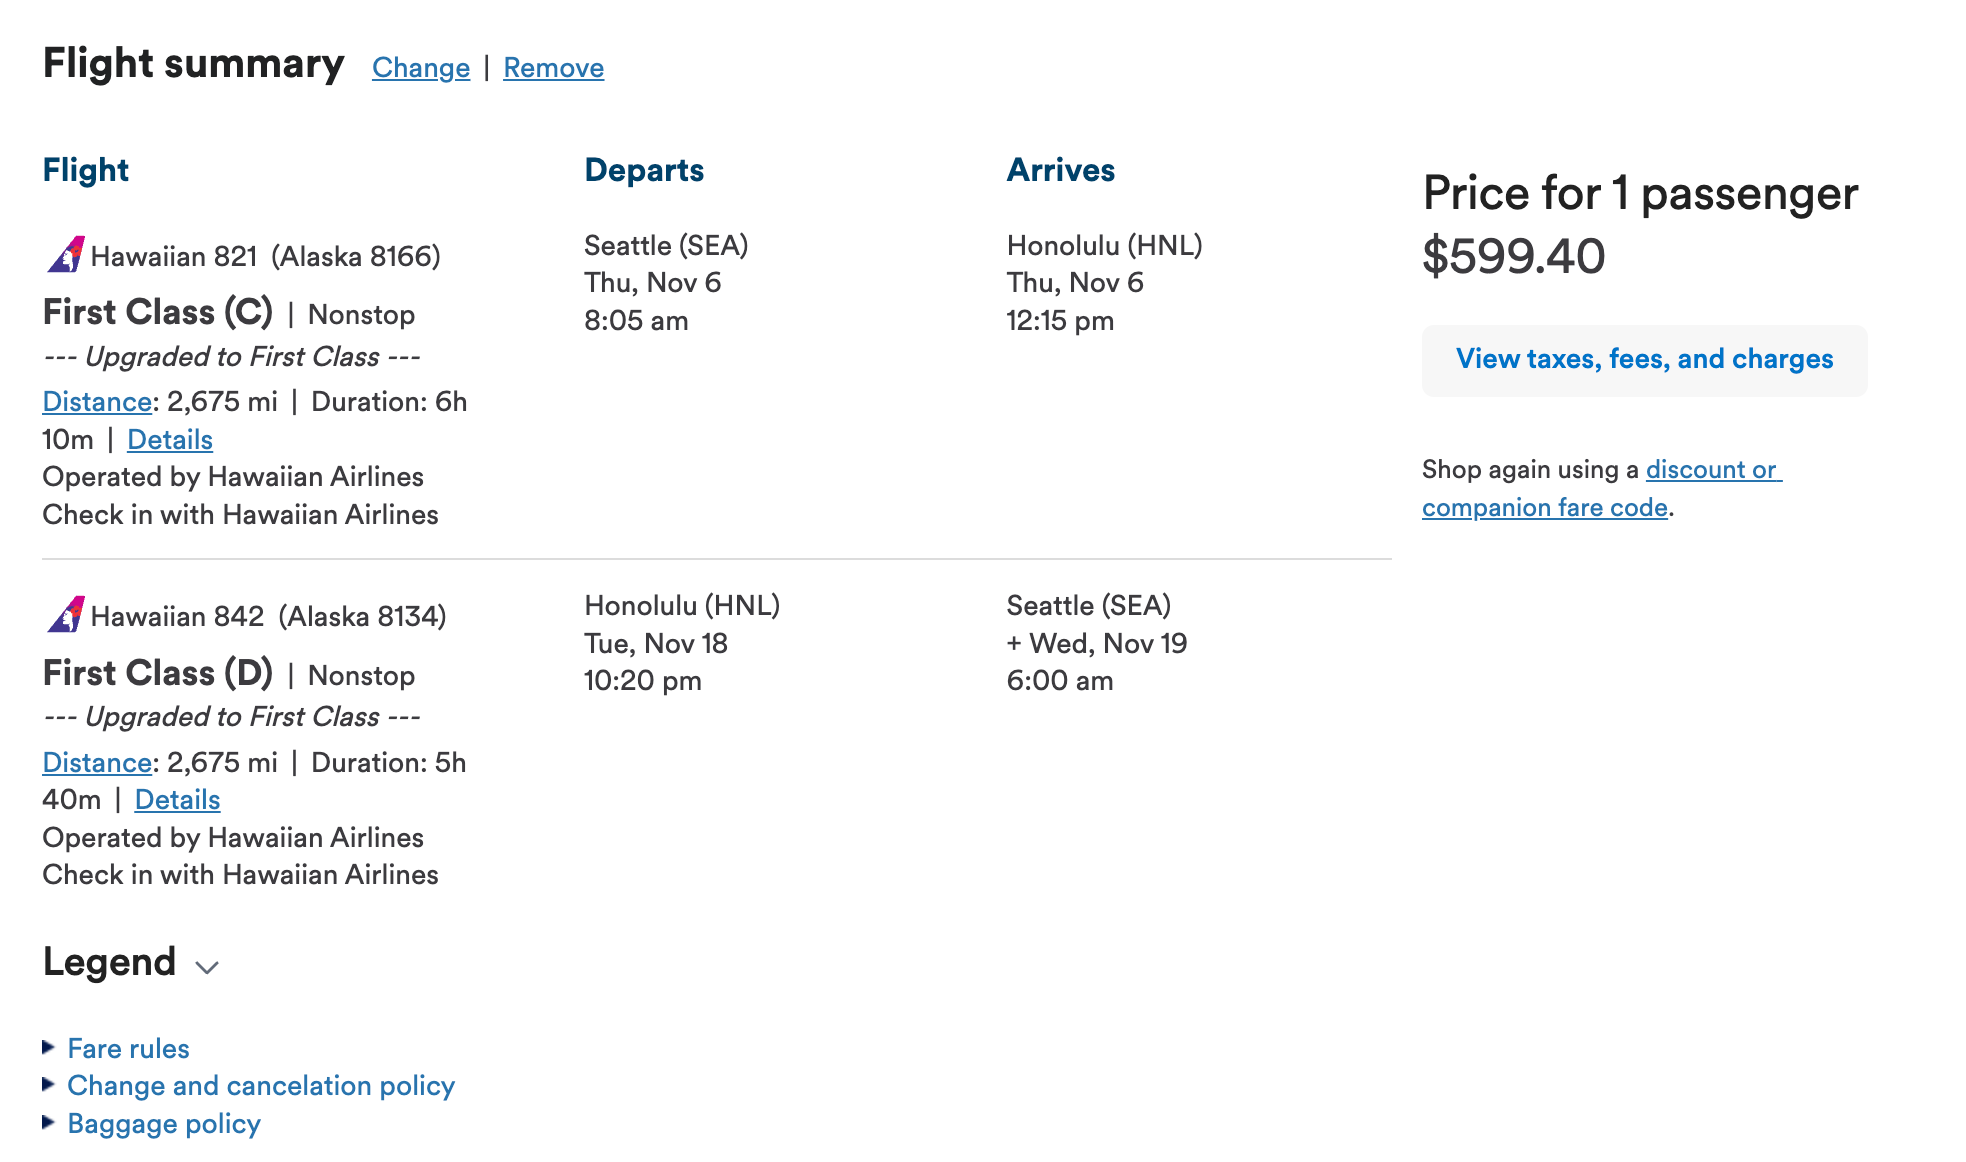Click First Class (C) fare label
Viewport: 1966px width, 1162px height.
[x=158, y=312]
